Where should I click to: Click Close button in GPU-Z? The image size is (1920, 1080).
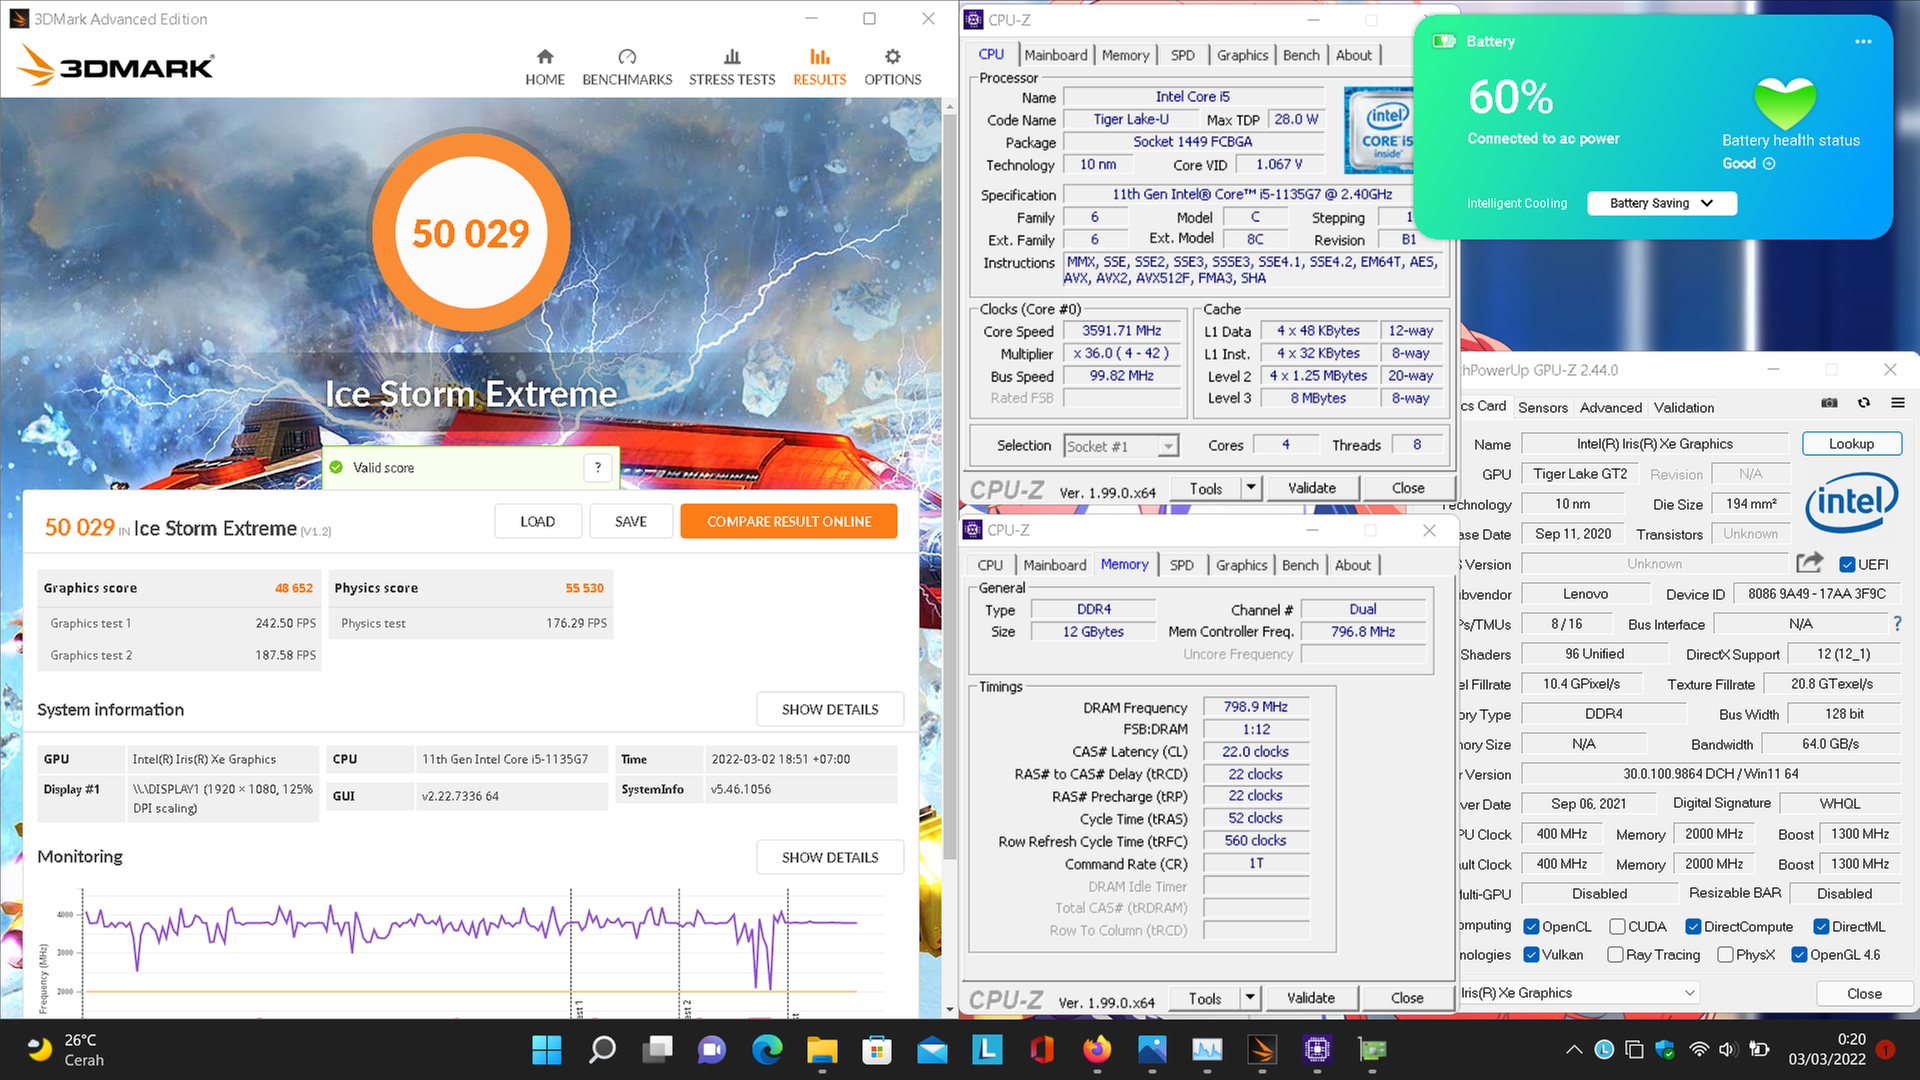1864,993
